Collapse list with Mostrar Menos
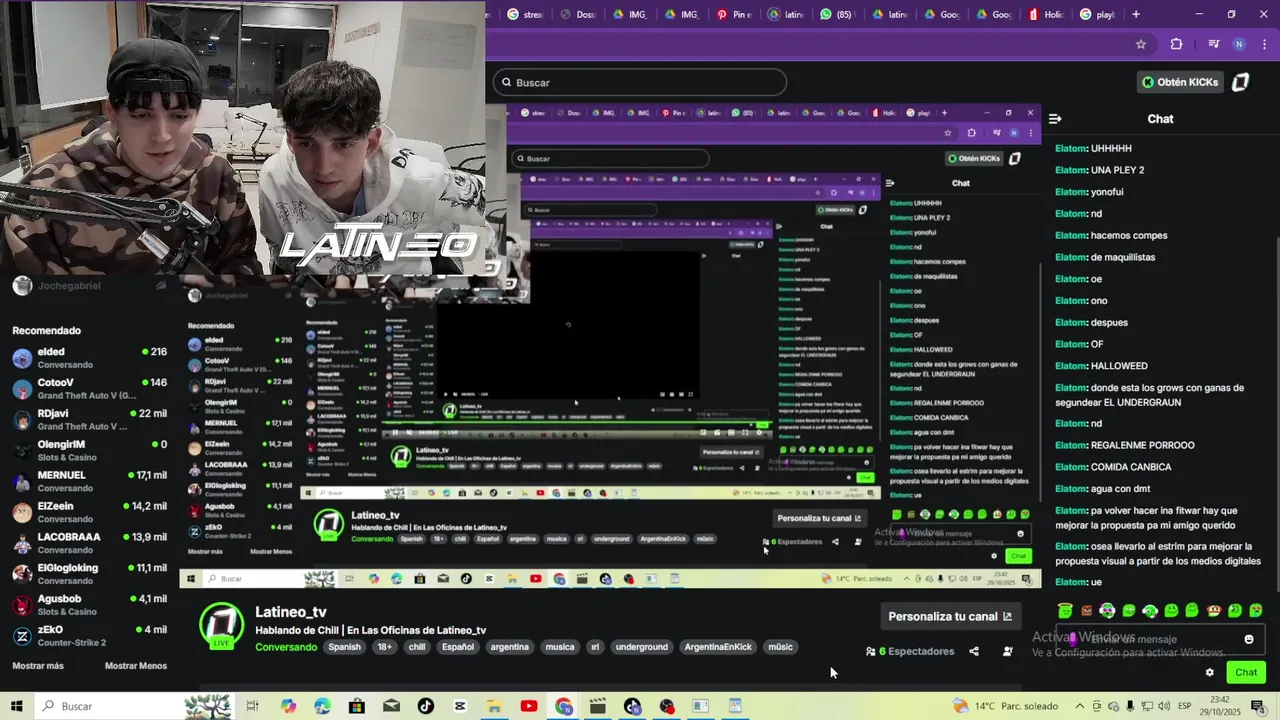 136,666
